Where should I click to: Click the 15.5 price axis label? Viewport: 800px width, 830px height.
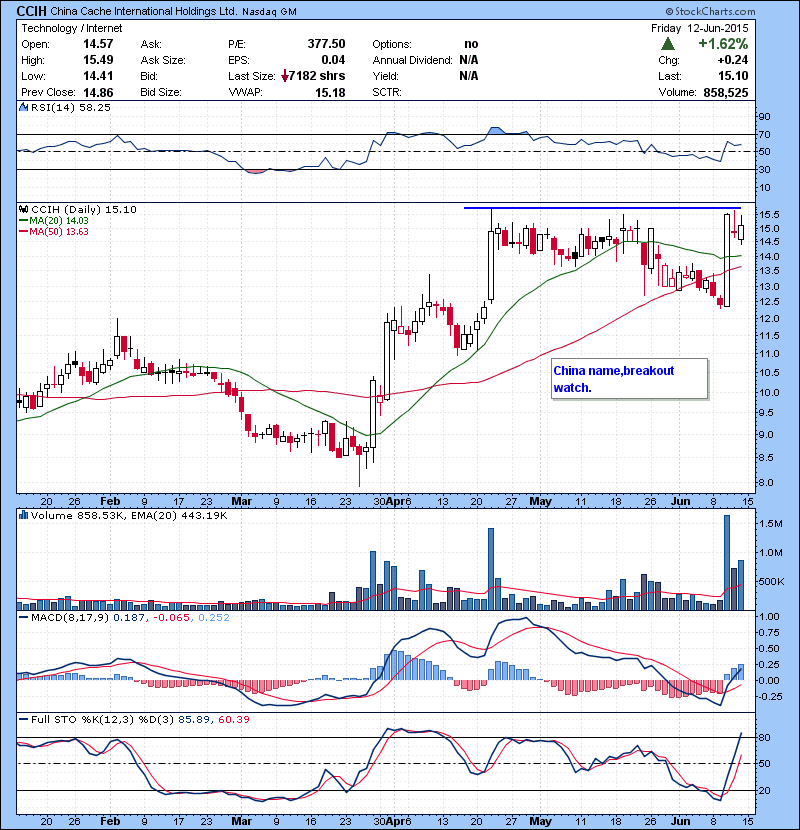pos(769,215)
